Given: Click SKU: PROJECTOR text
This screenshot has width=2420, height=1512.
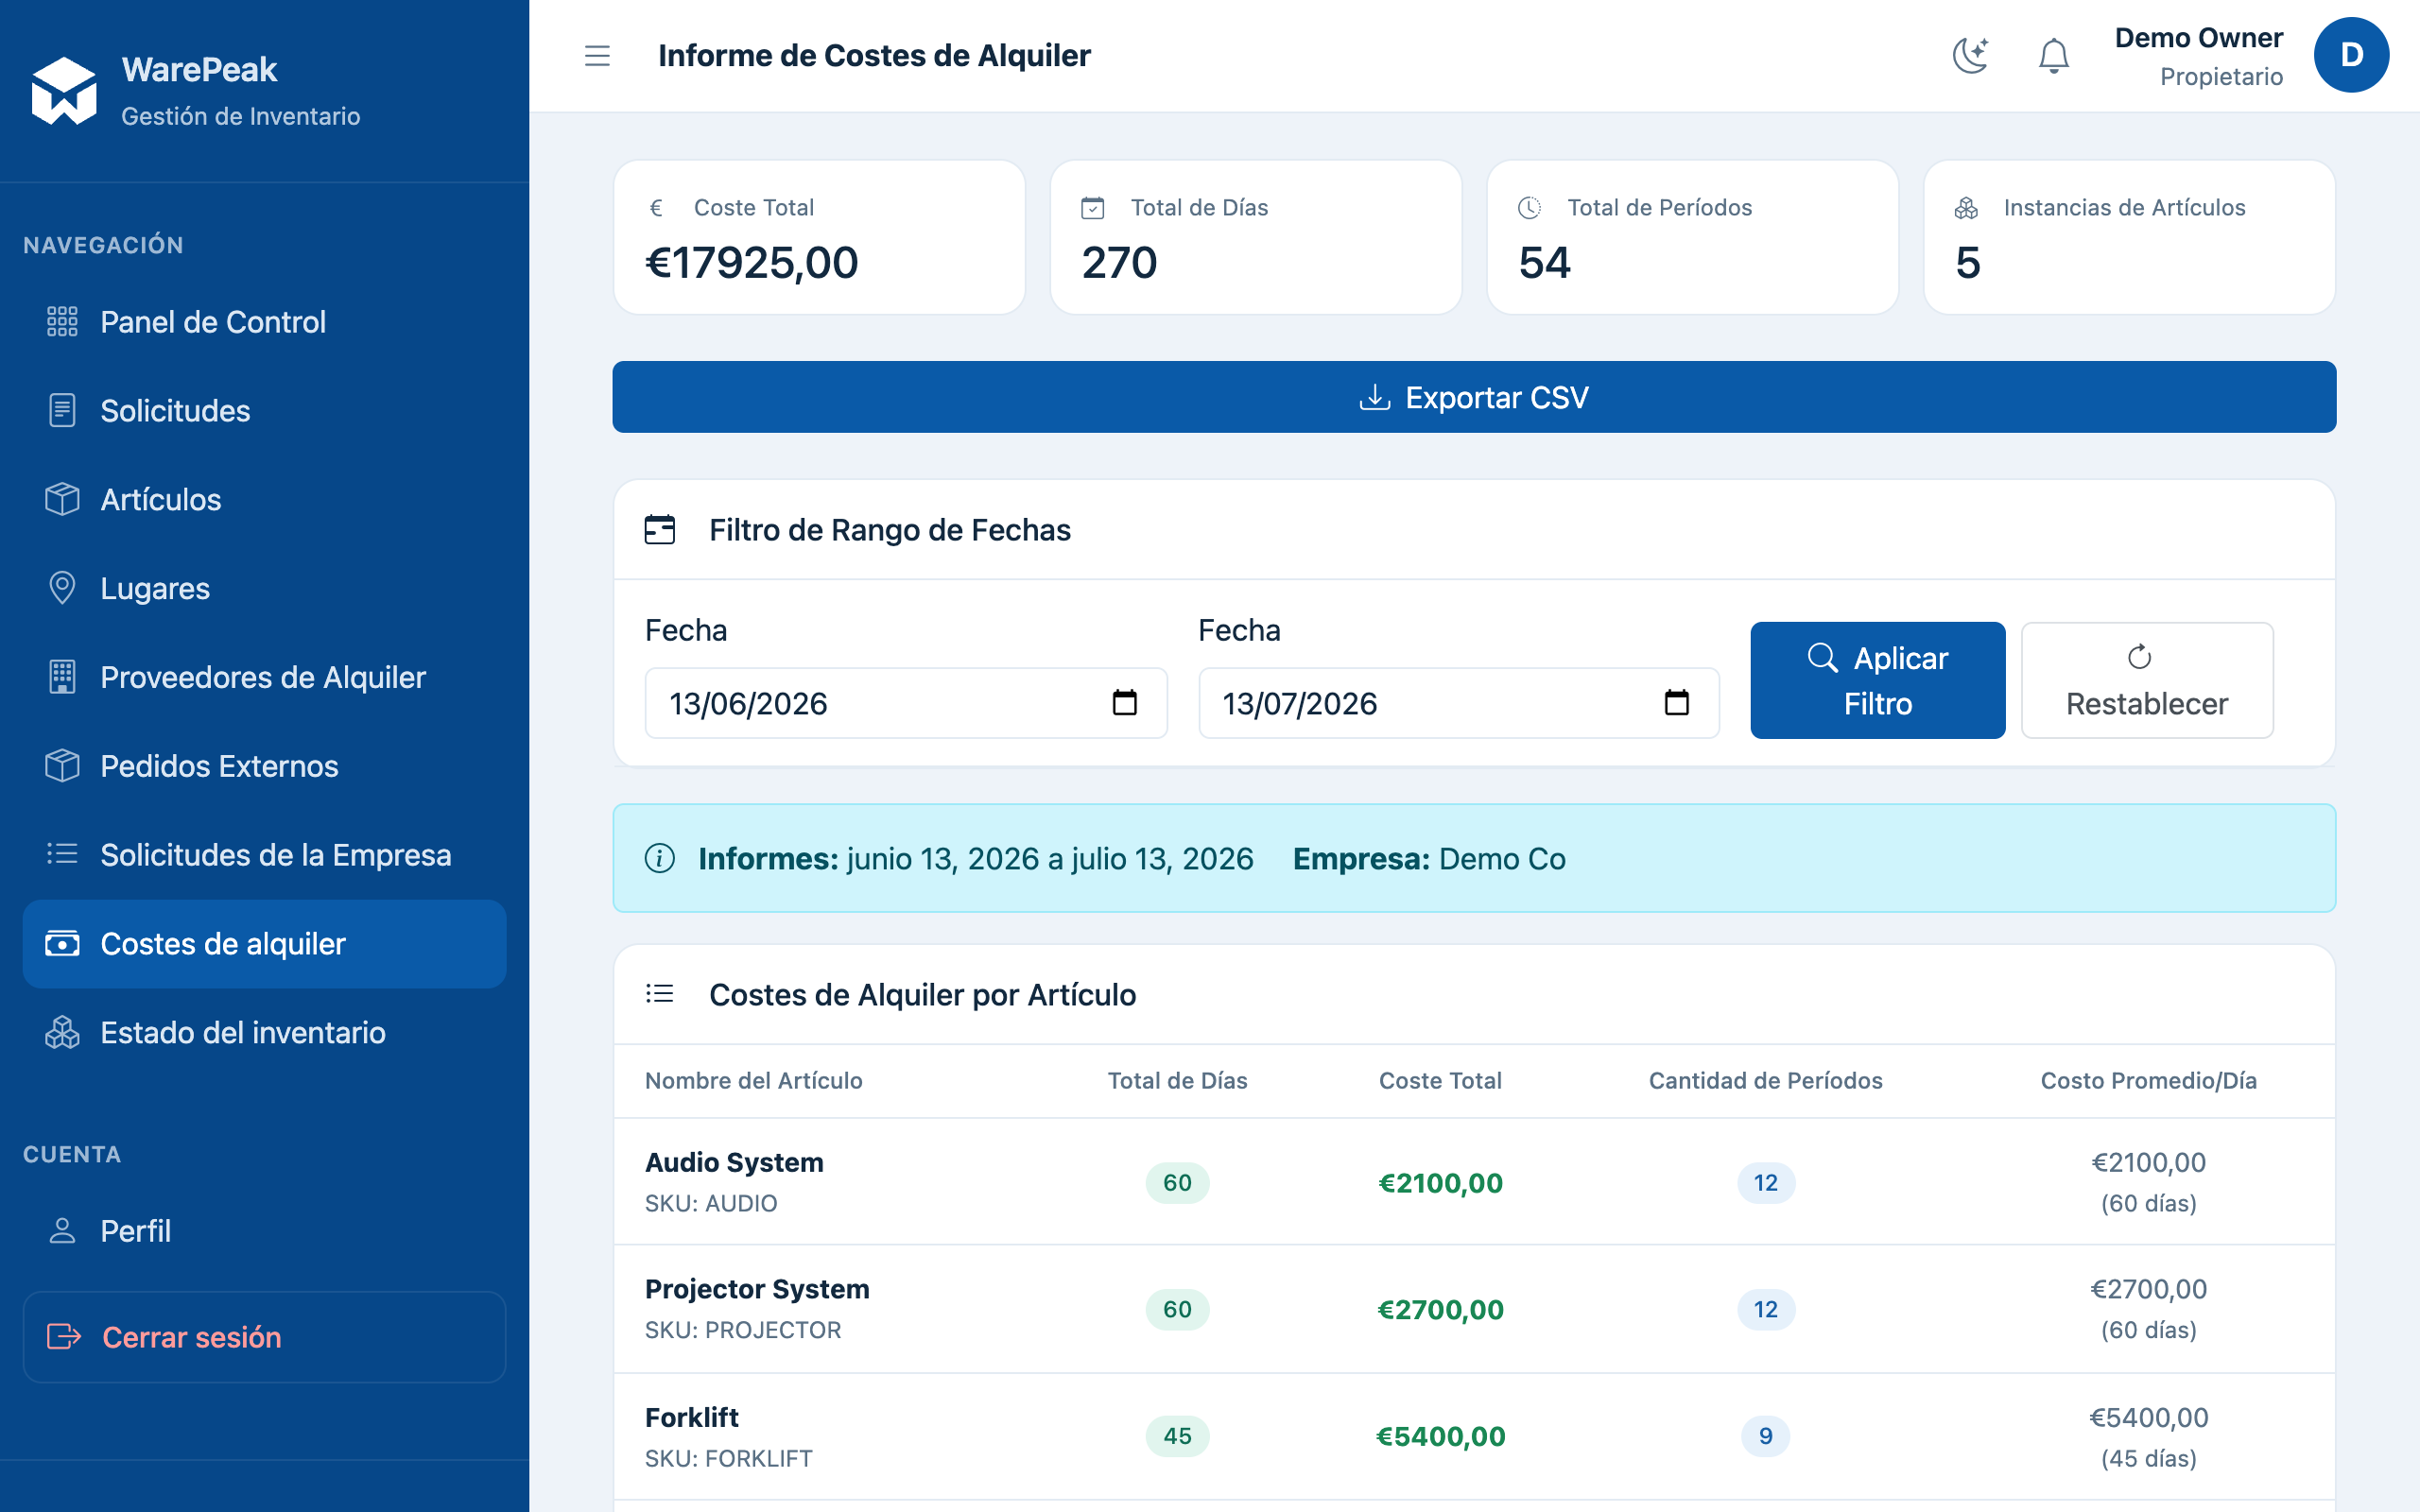Looking at the screenshot, I should [743, 1330].
